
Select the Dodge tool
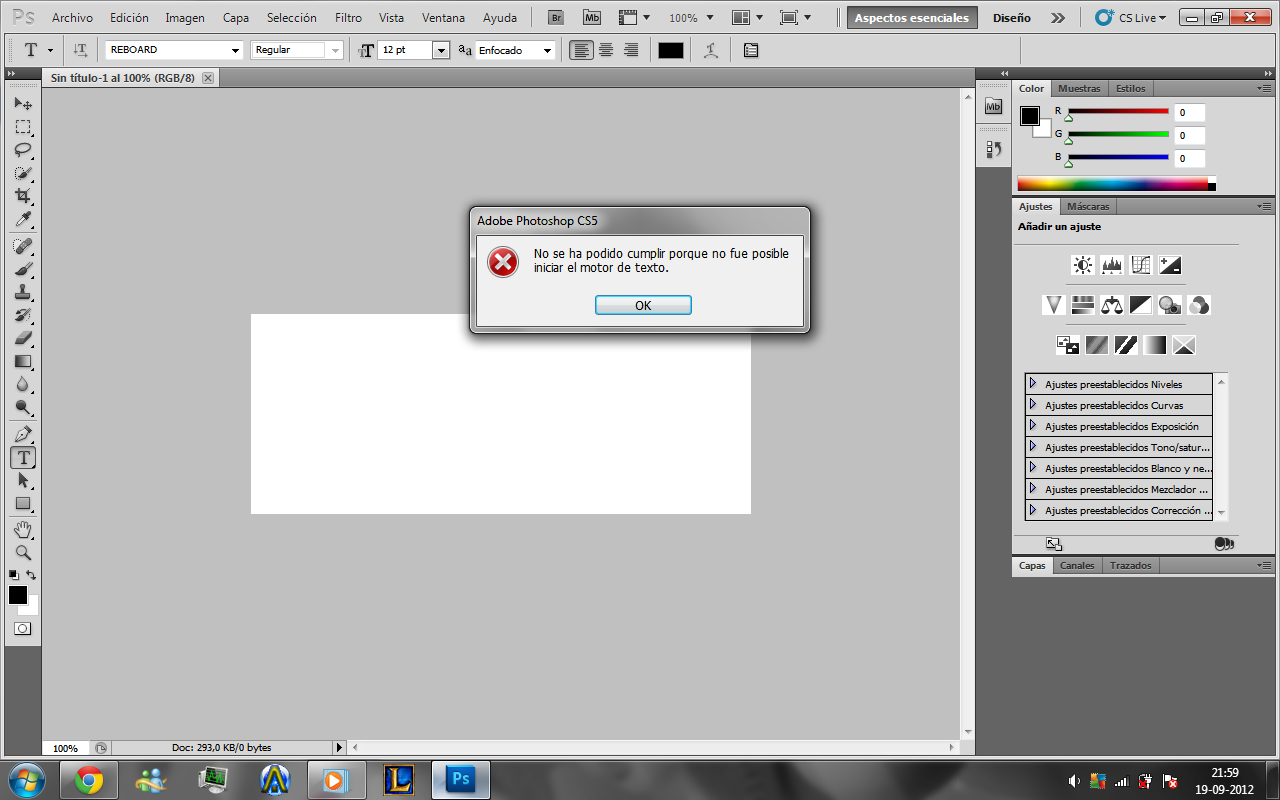pyautogui.click(x=22, y=407)
